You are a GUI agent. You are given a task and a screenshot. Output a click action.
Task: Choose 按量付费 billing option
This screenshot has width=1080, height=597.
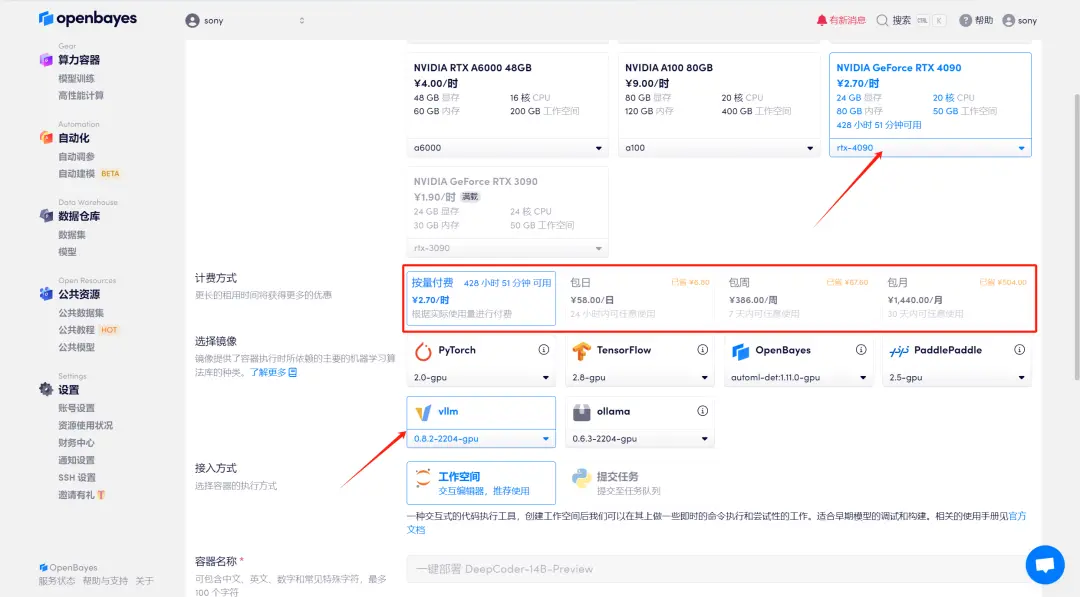coord(481,298)
